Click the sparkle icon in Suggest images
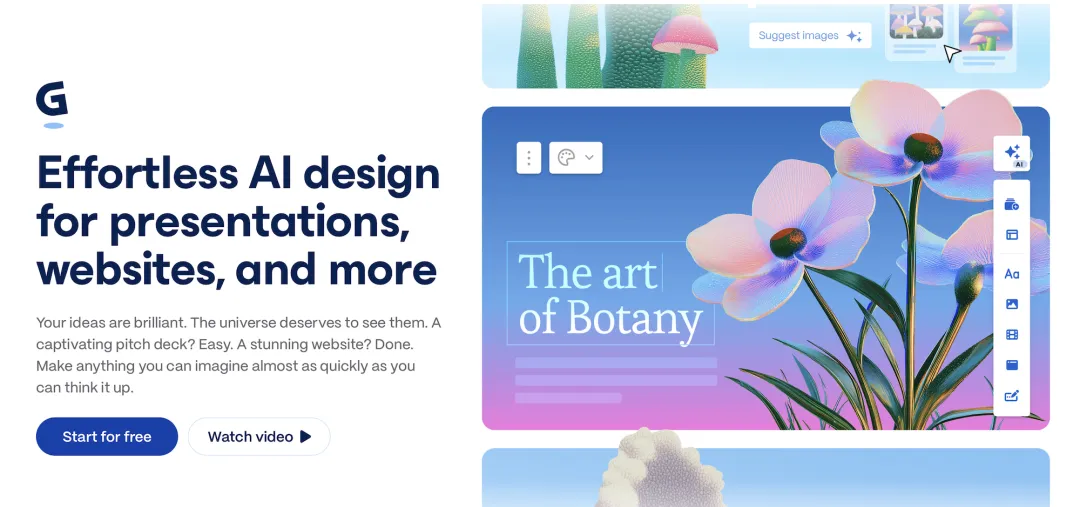This screenshot has width=1080, height=507. coord(854,36)
